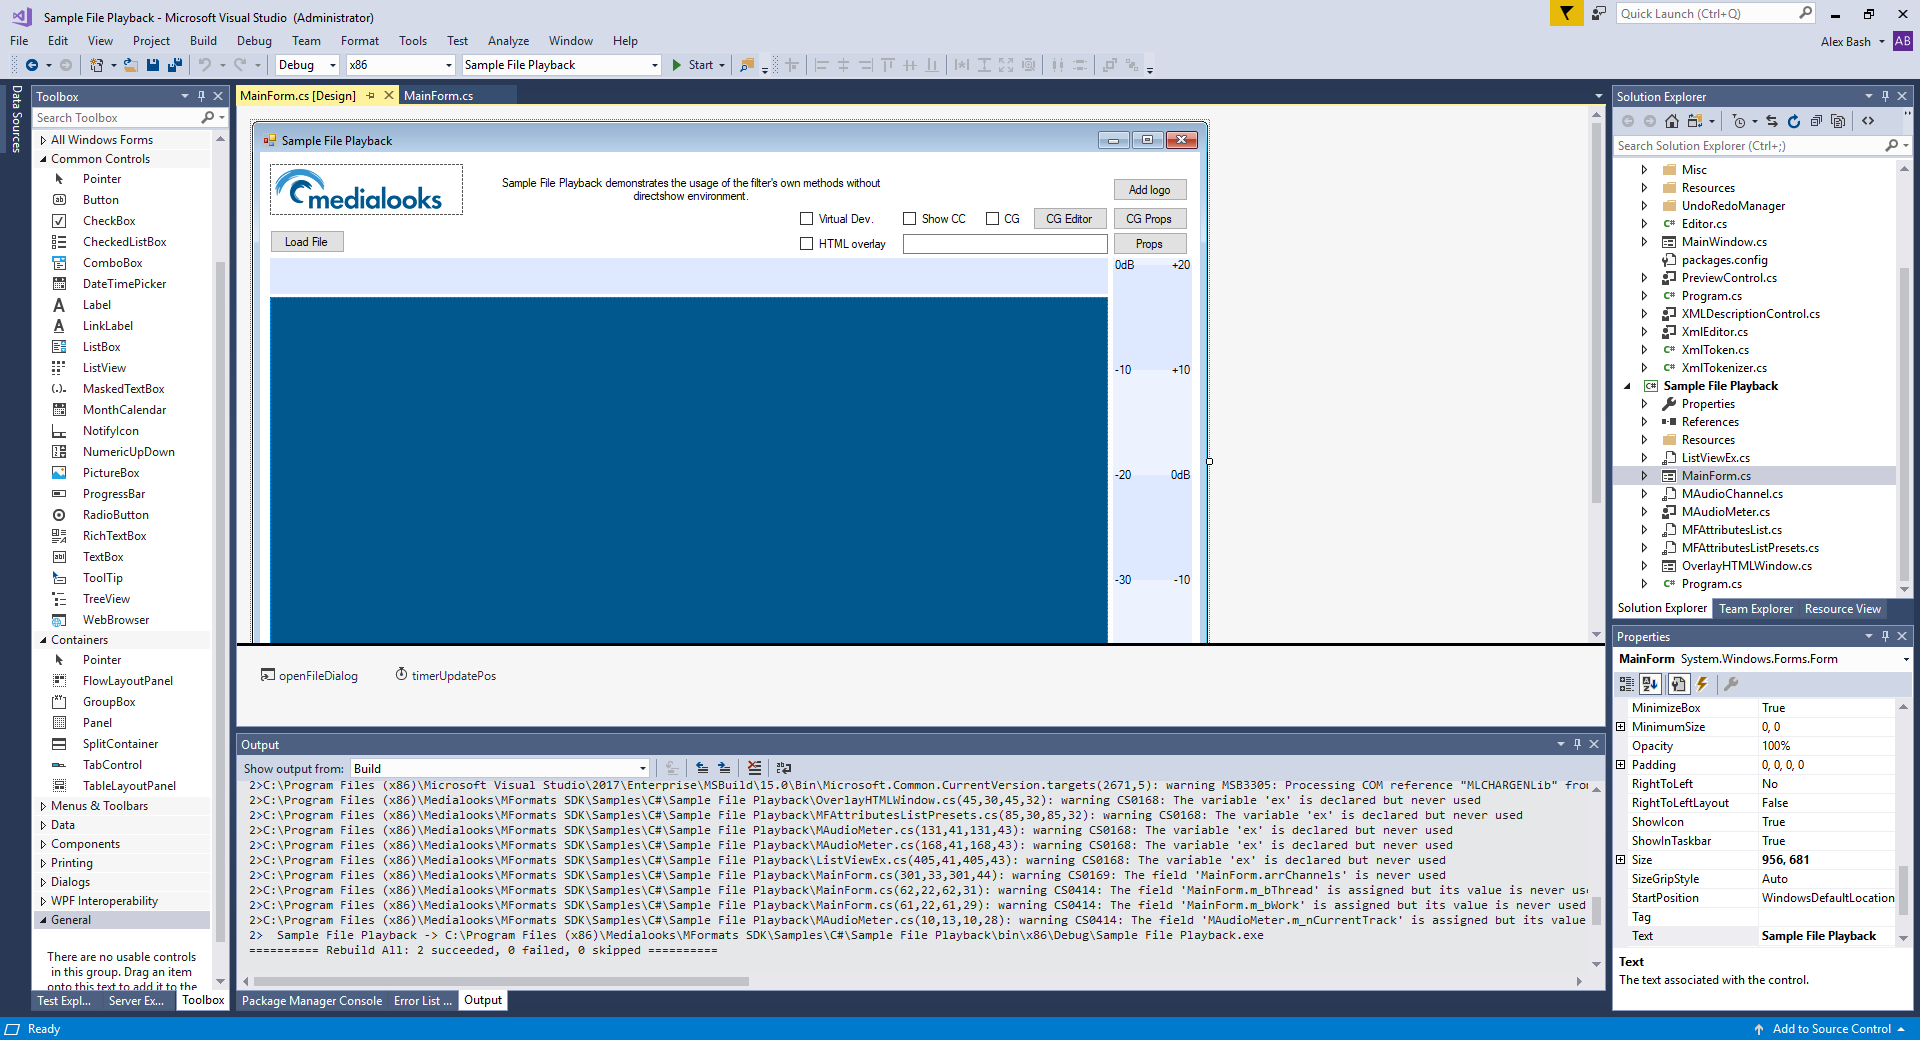Screen dimensions: 1920x1040
Task: Toggle the CG checkbox
Action: pos(993,219)
